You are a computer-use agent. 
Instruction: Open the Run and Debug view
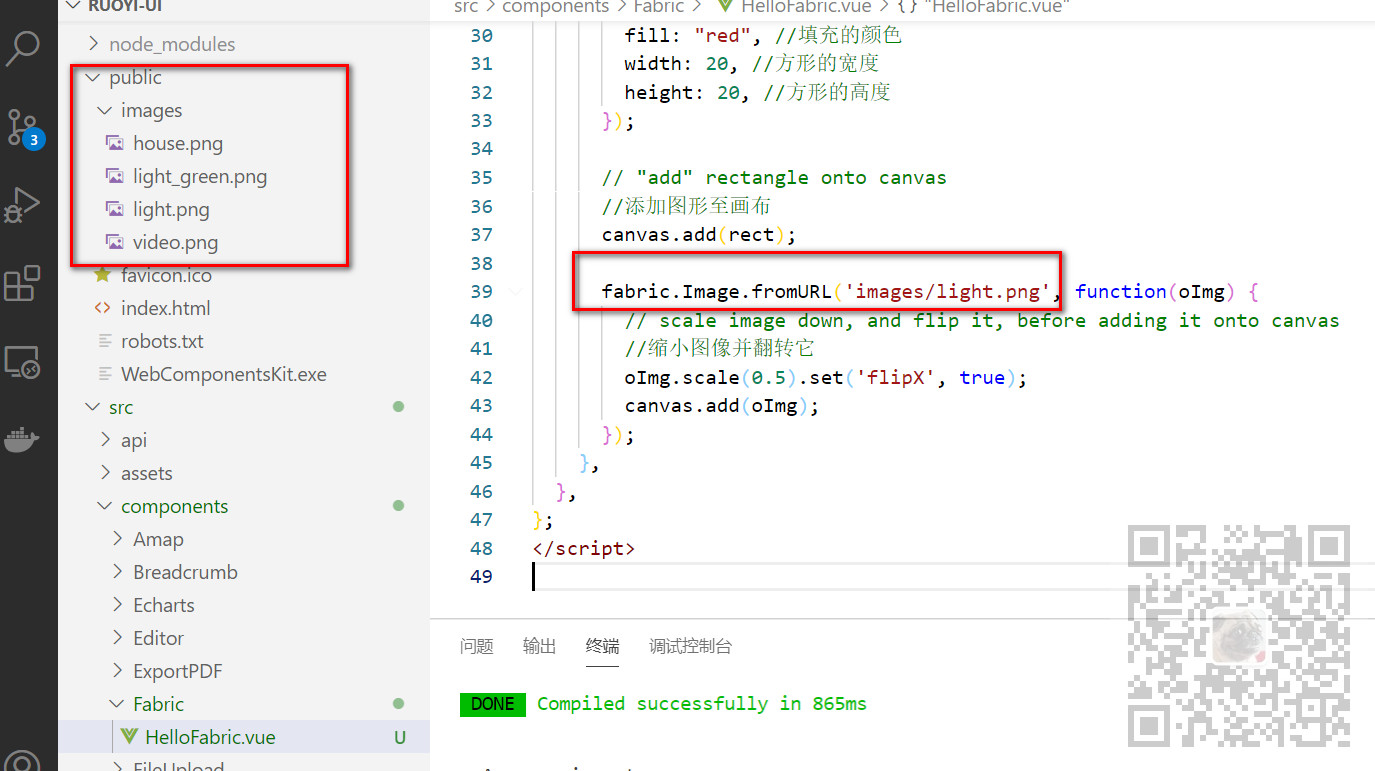(22, 205)
